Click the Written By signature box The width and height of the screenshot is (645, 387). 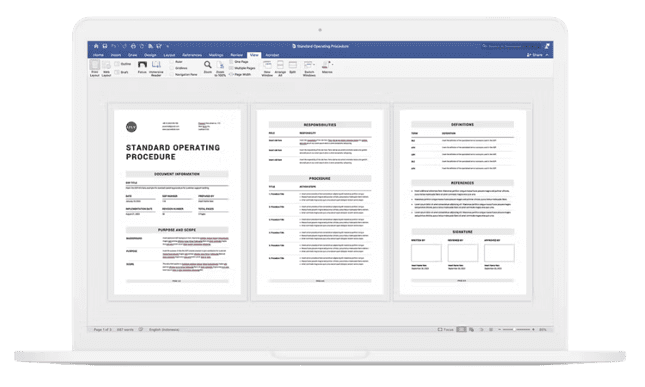coord(426,253)
